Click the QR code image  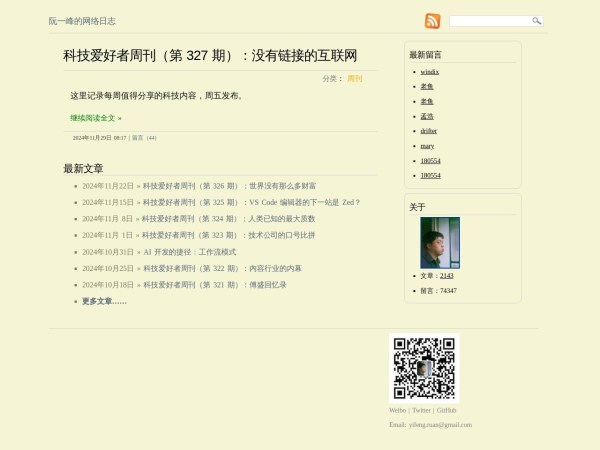(424, 368)
